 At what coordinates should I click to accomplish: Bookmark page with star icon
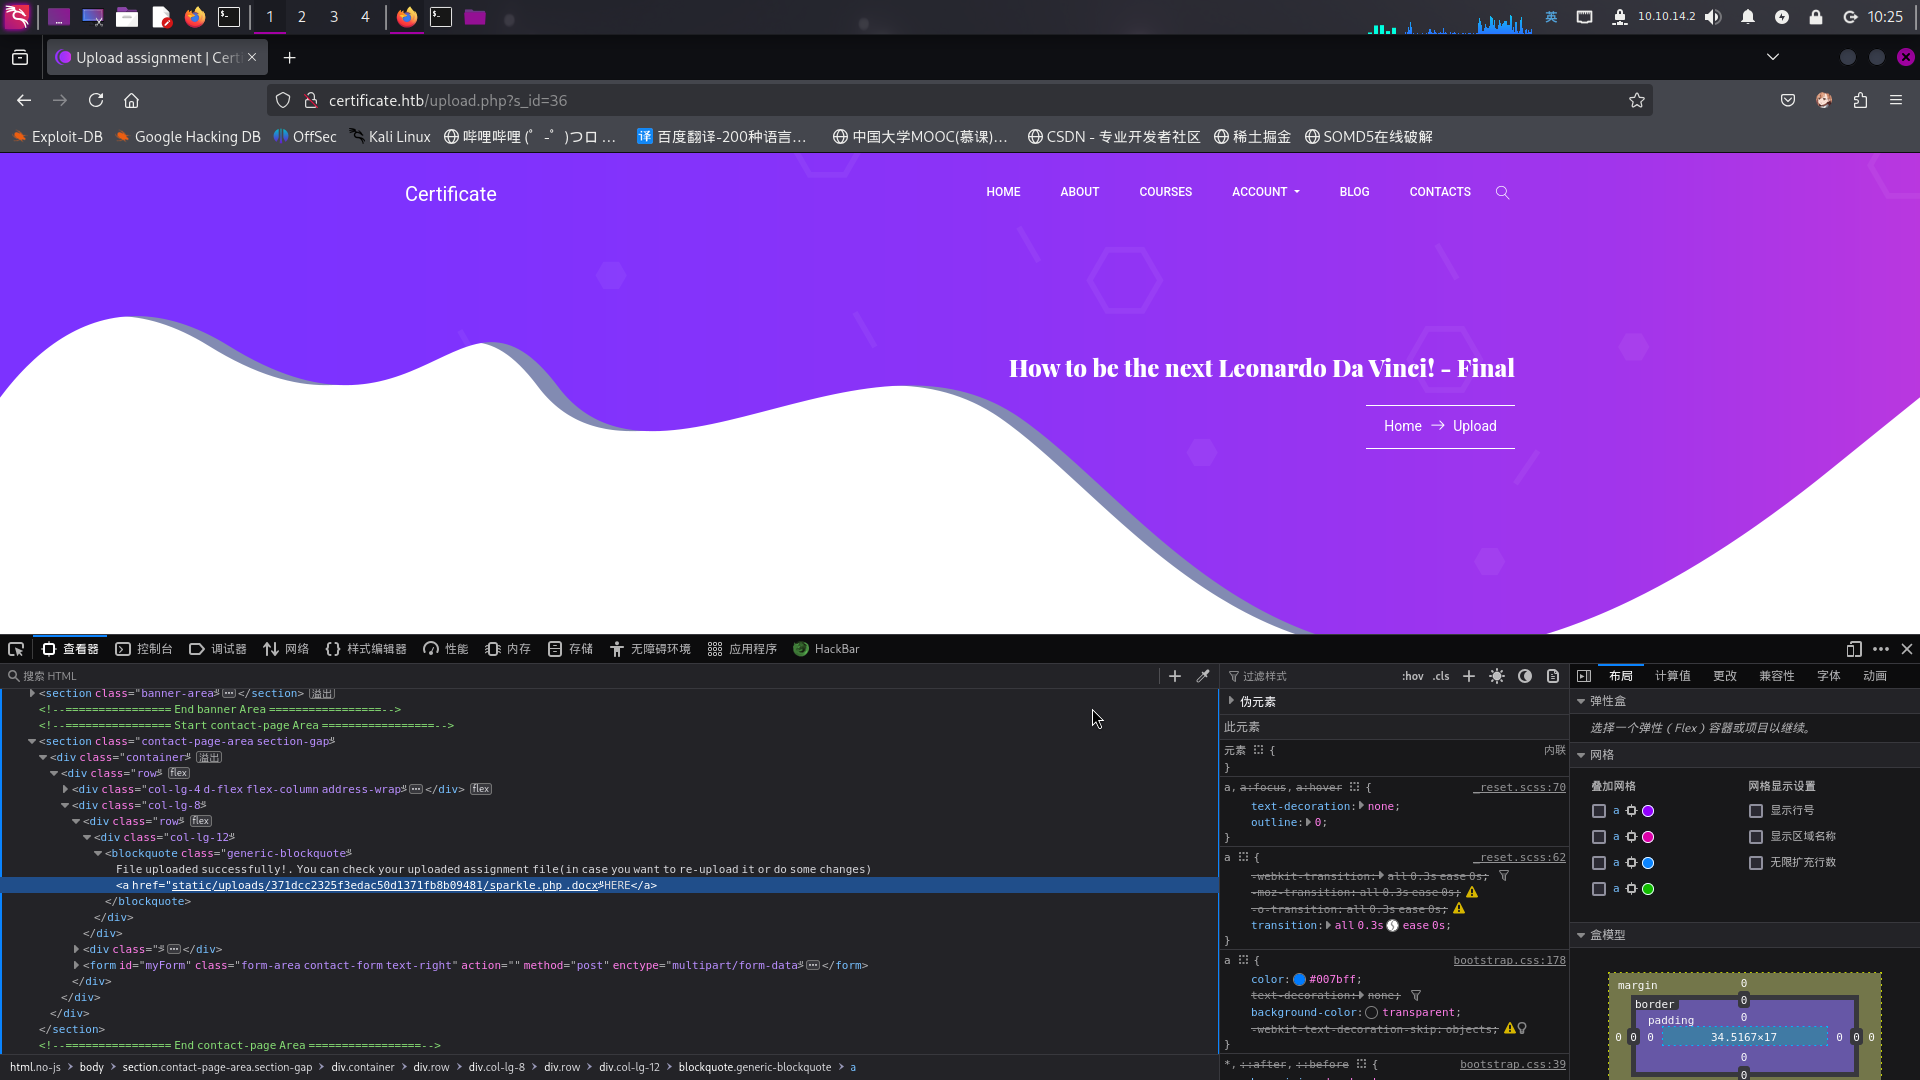(x=1637, y=100)
